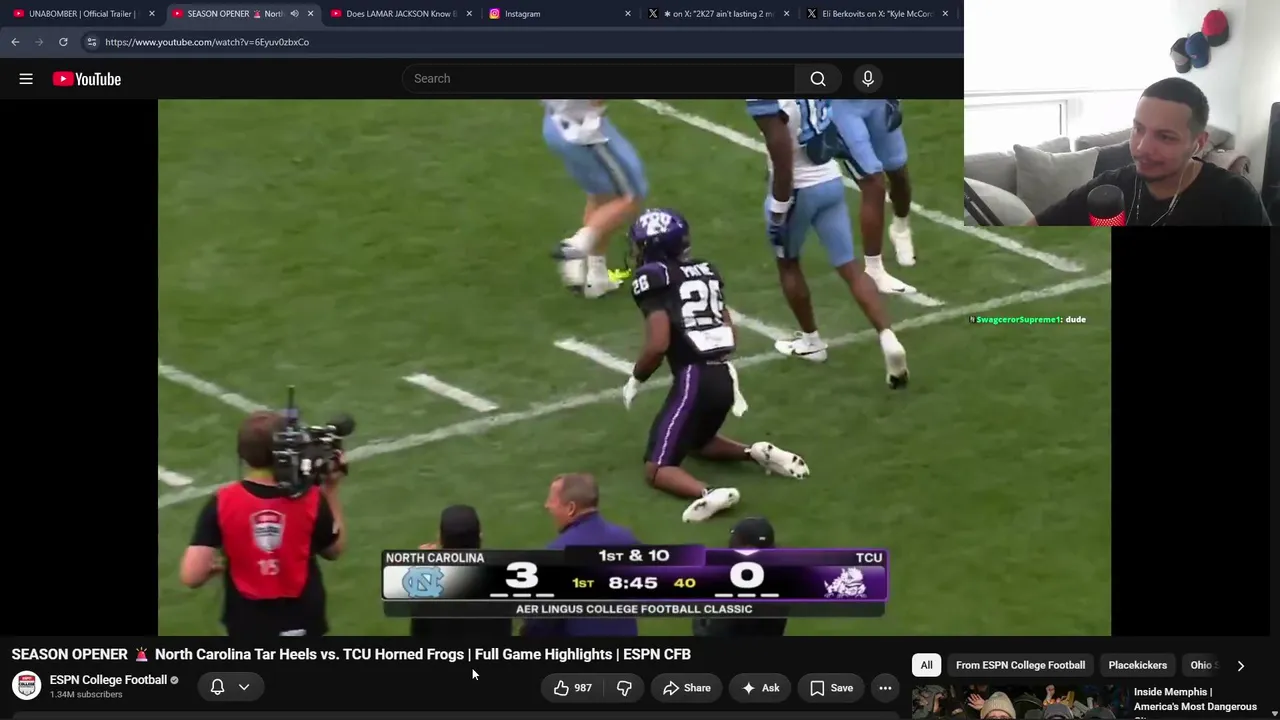Ask about this video
Viewport: 1280px width, 720px height.
tap(760, 688)
